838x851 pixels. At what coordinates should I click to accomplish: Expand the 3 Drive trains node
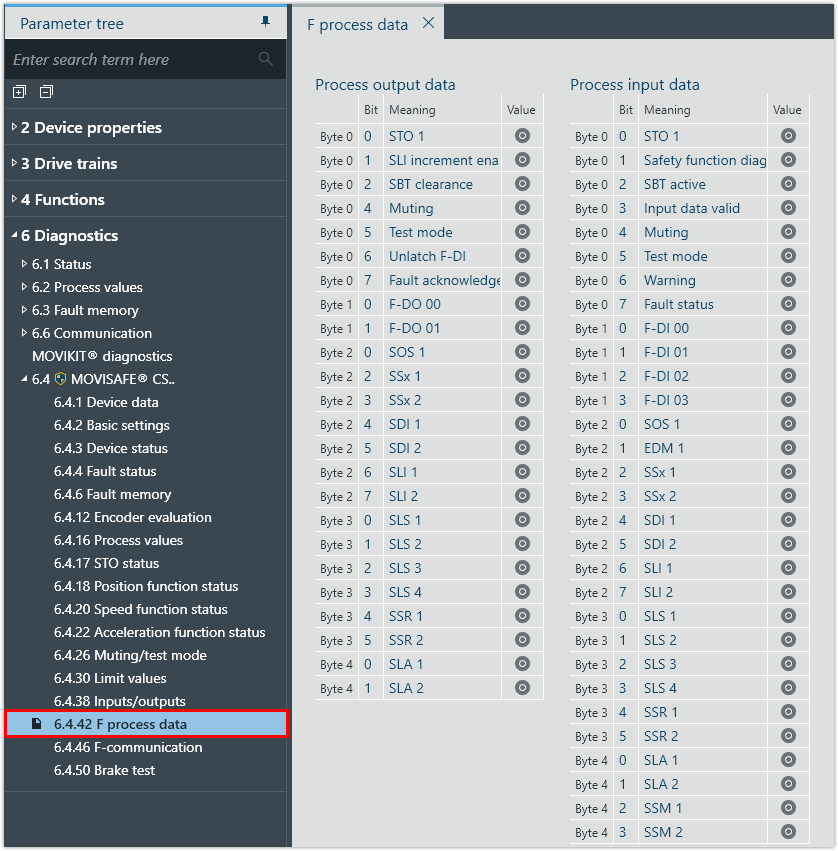[13, 164]
